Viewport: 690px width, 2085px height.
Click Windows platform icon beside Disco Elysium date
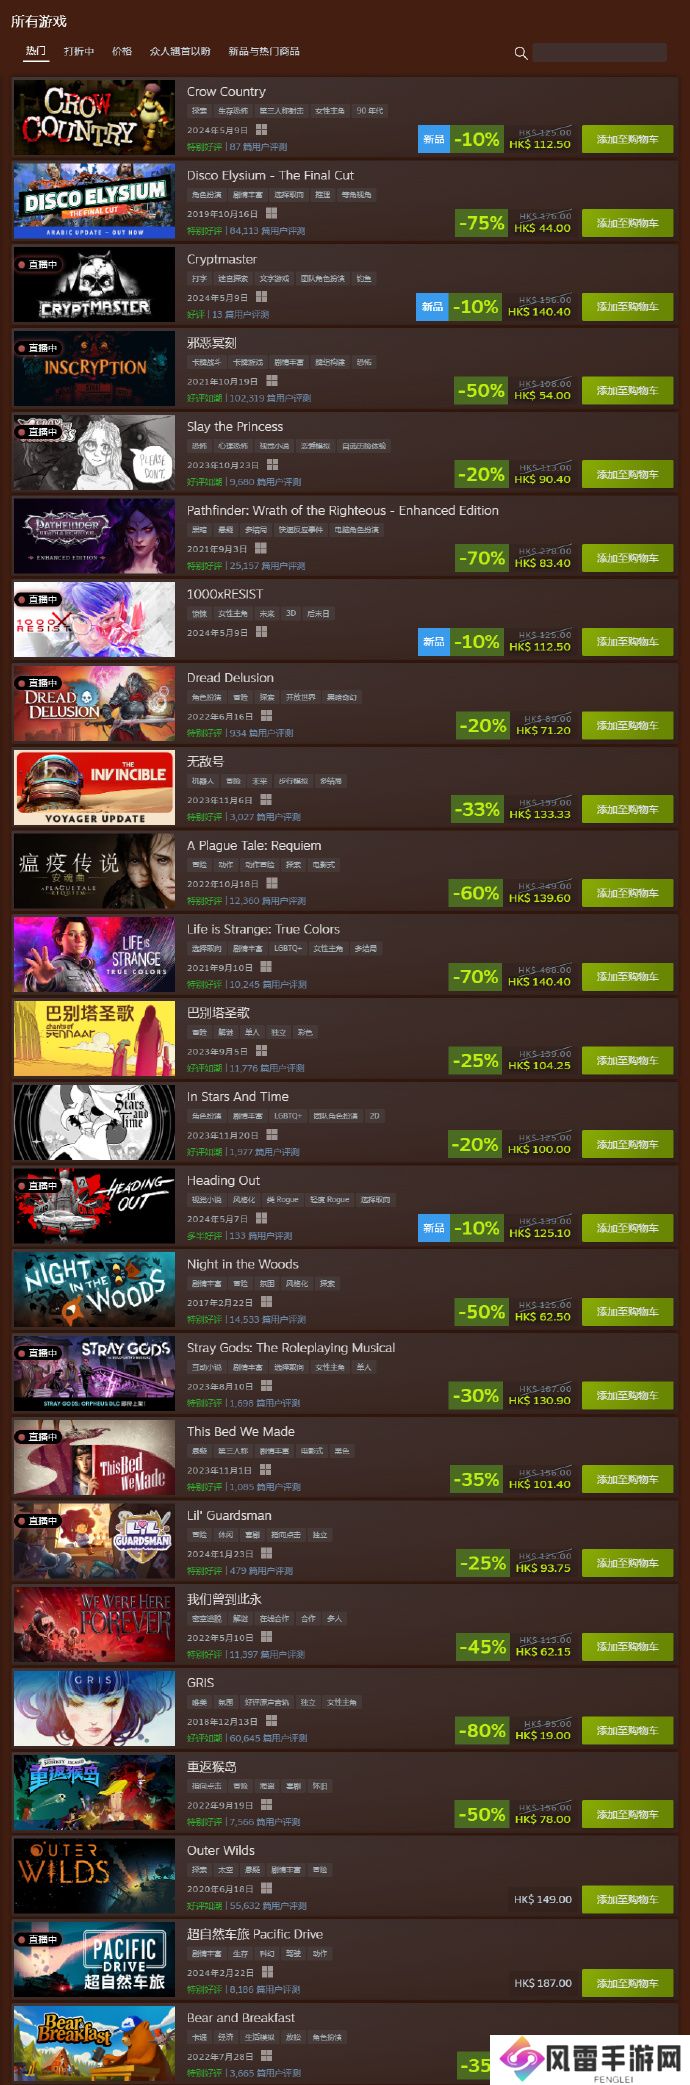tap(271, 214)
